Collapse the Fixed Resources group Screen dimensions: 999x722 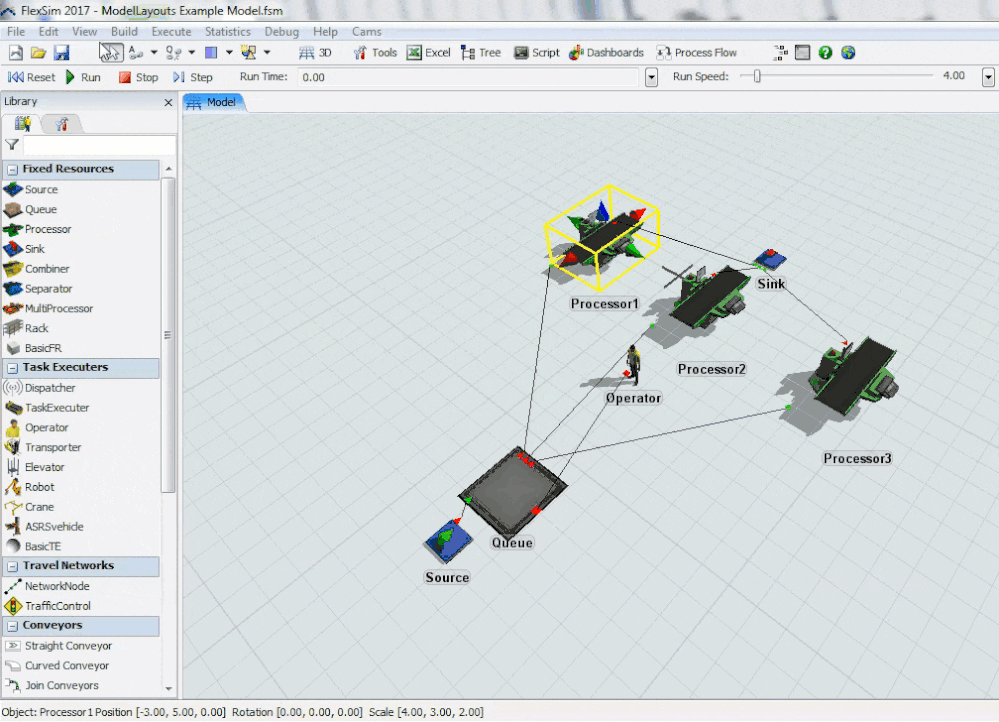12,169
